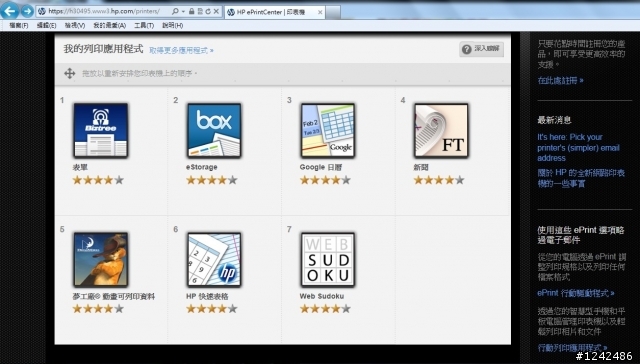Open the HP Quick Forms app icon
The height and width of the screenshot is (364, 640).
click(214, 260)
